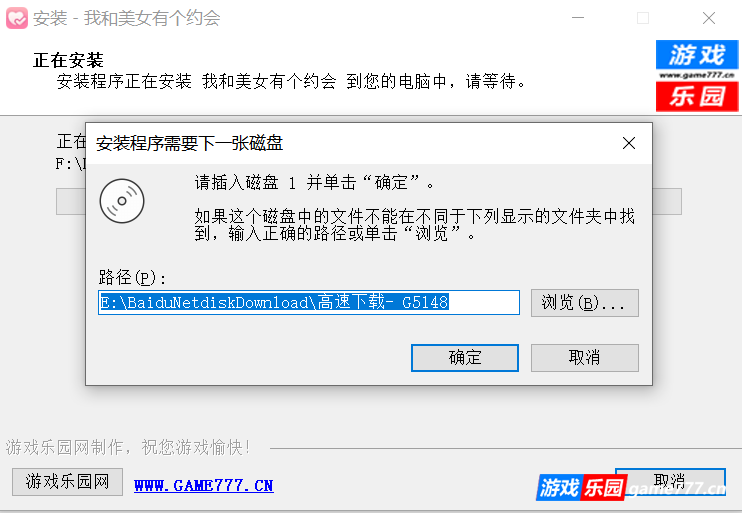This screenshot has width=742, height=513.
Task: Click the pink heart installer icon in title bar
Action: (x=17, y=18)
